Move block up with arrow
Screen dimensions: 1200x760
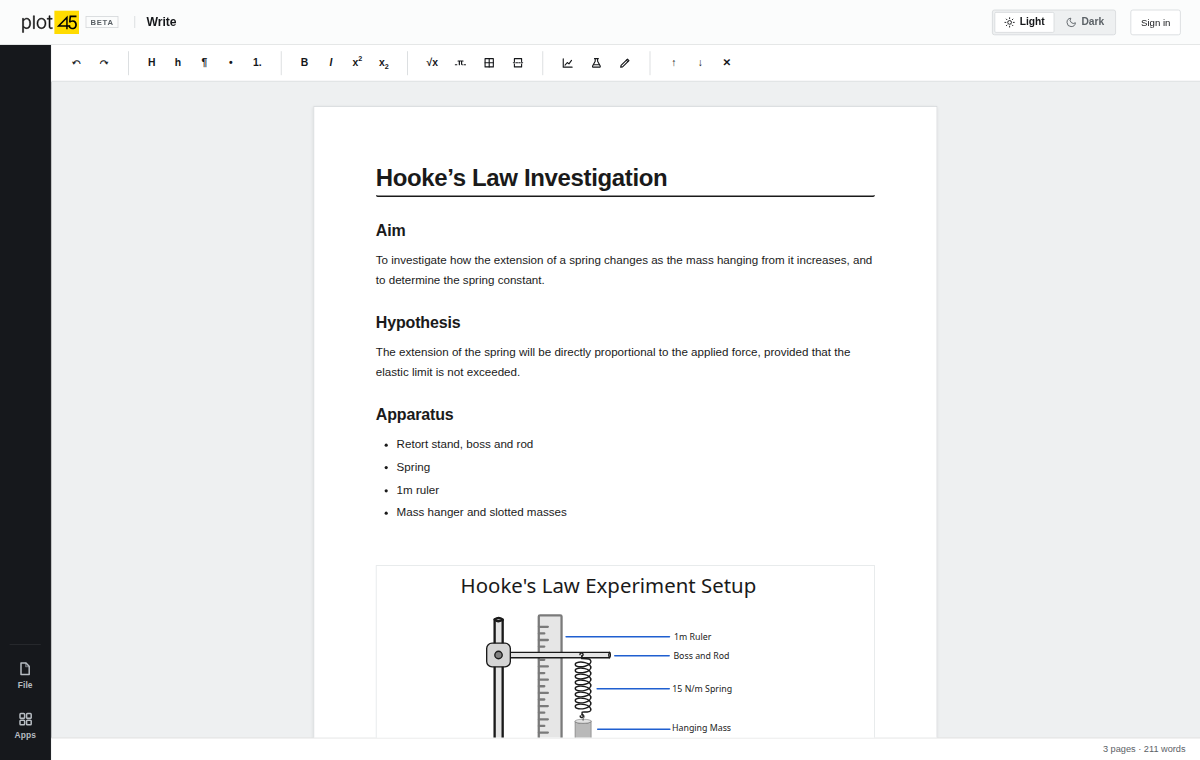(674, 63)
